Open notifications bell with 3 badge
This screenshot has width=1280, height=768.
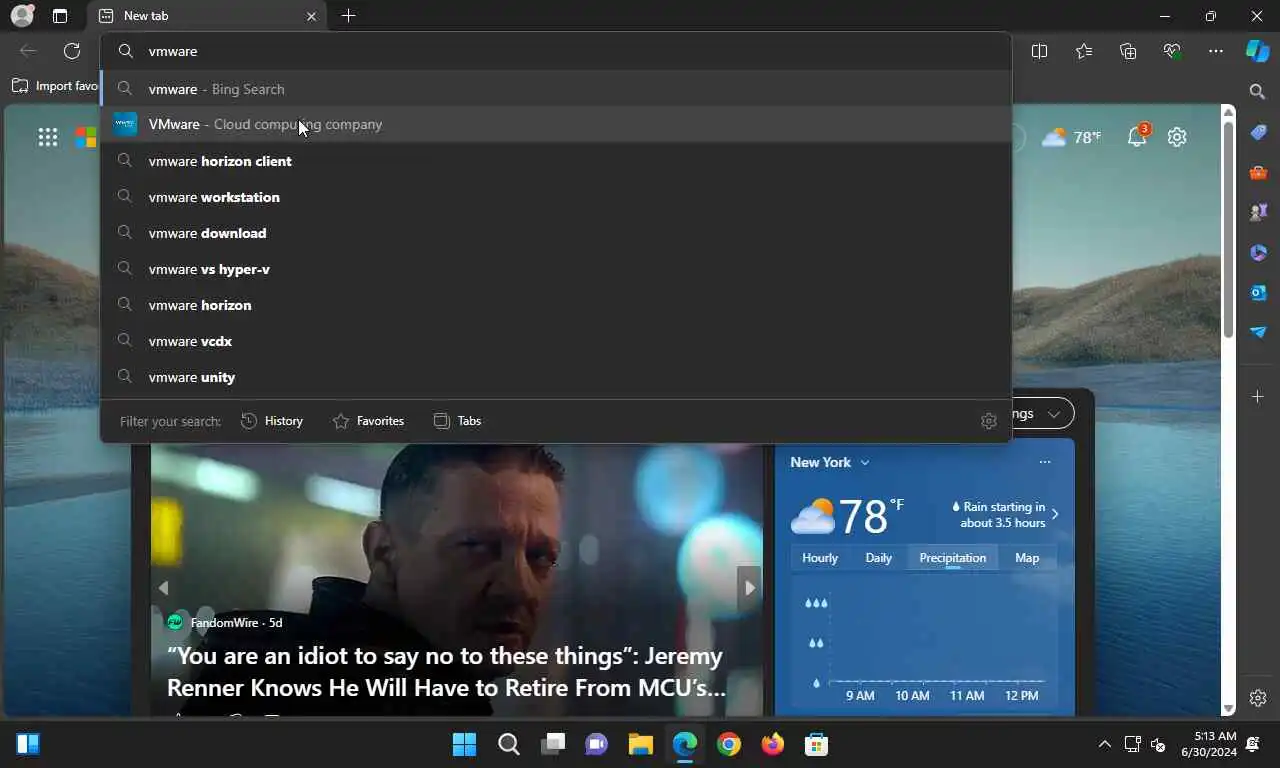point(1137,136)
